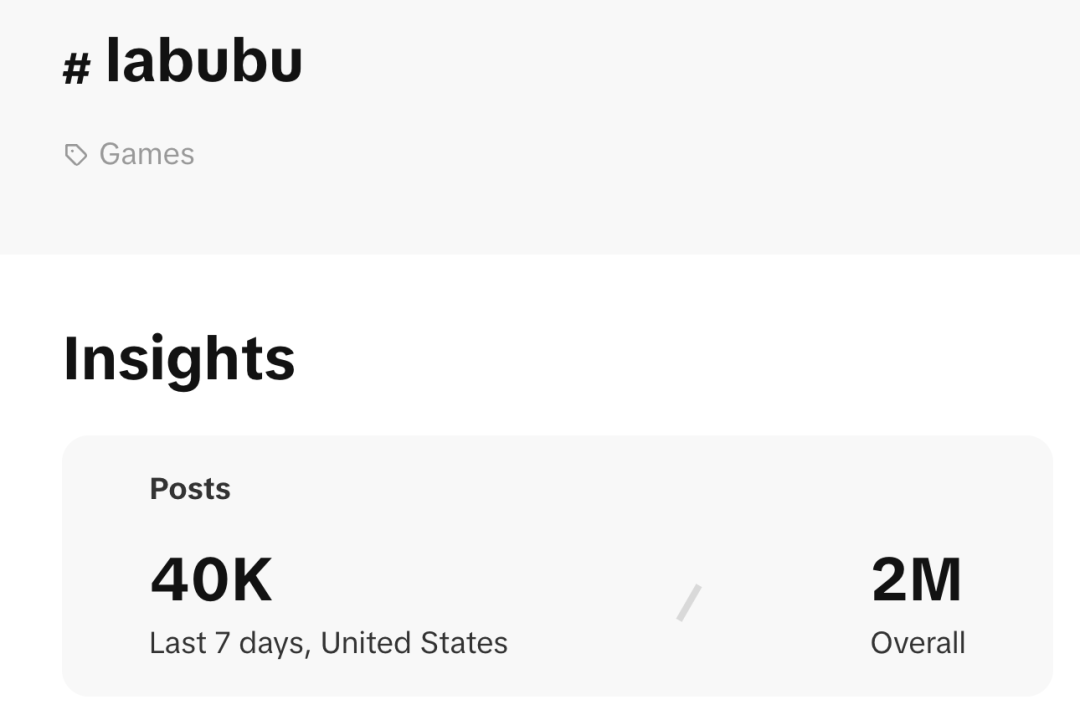The image size is (1080, 705).
Task: Click the Overall label under 2M
Action: click(917, 643)
